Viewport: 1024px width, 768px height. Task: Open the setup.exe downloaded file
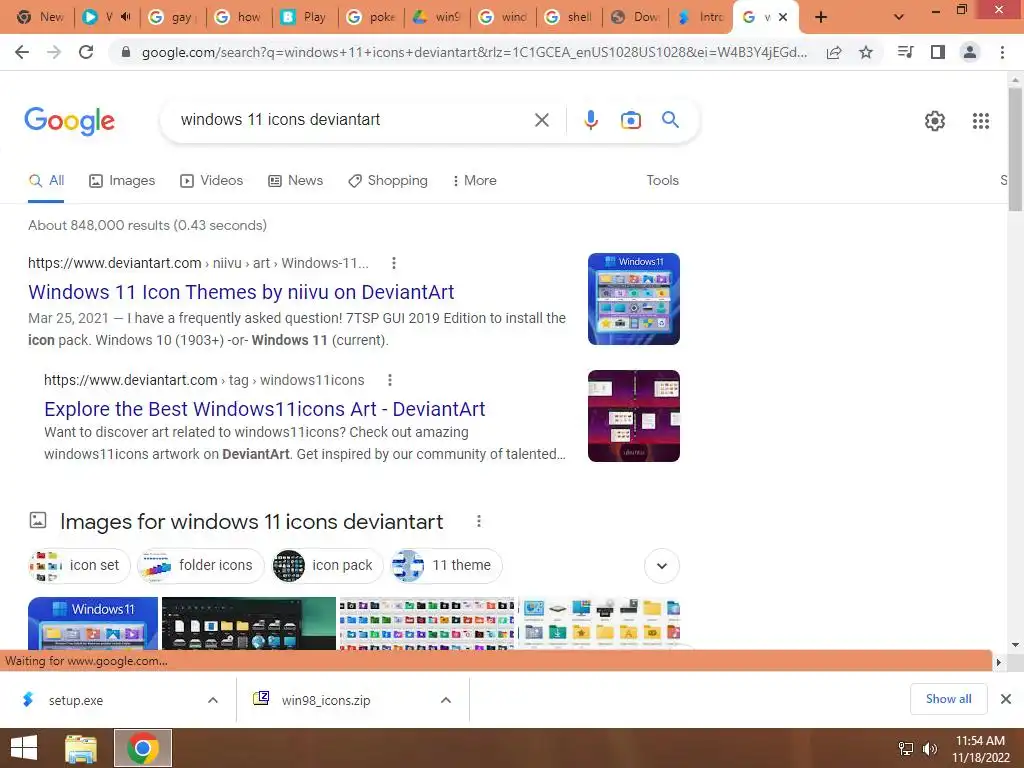(x=76, y=700)
